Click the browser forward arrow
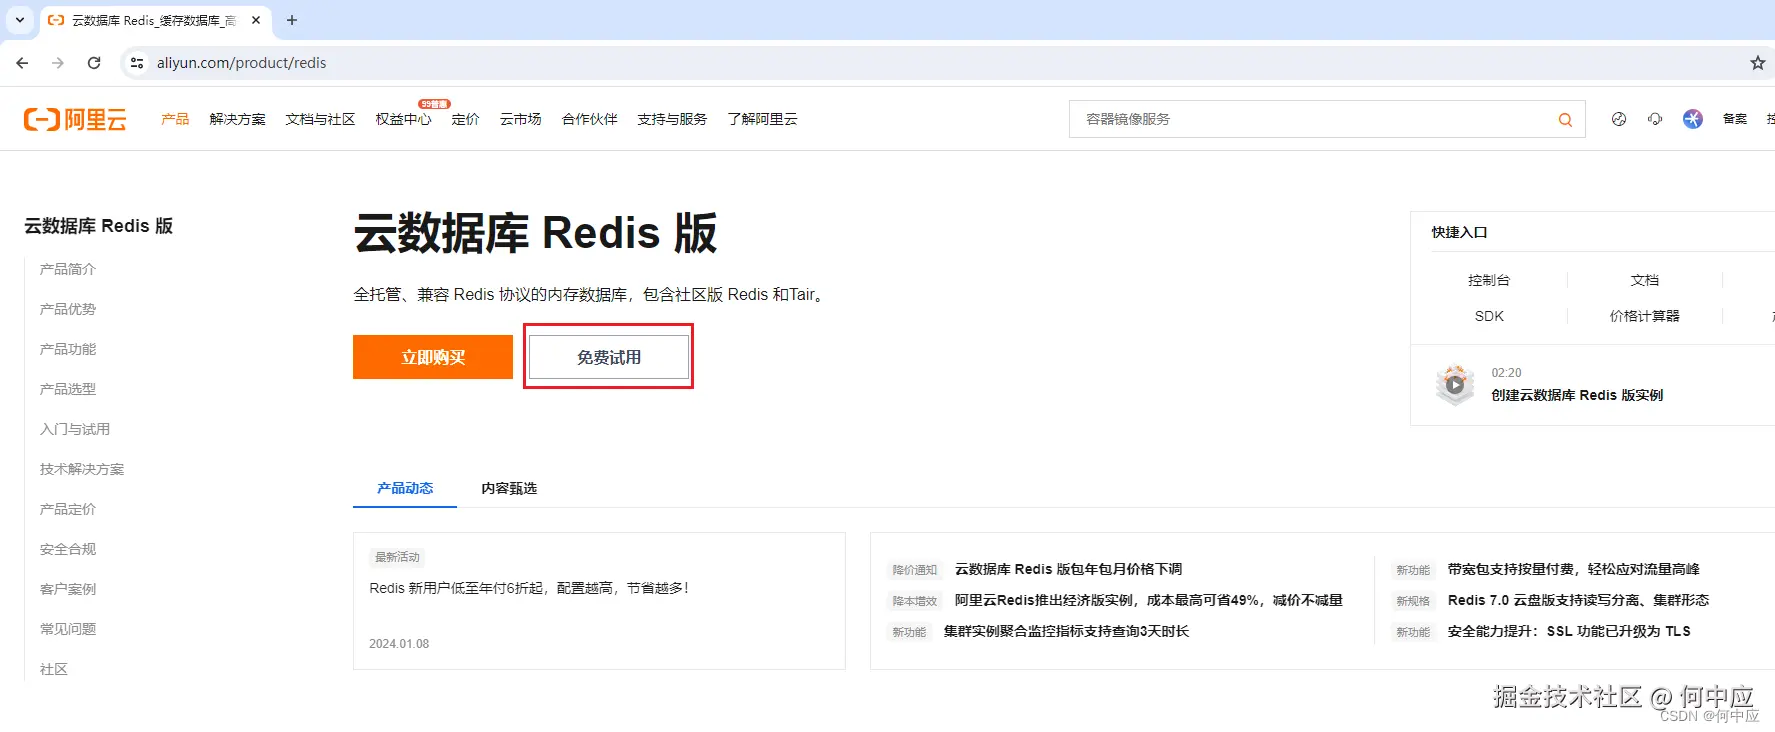1775x732 pixels. coord(58,63)
